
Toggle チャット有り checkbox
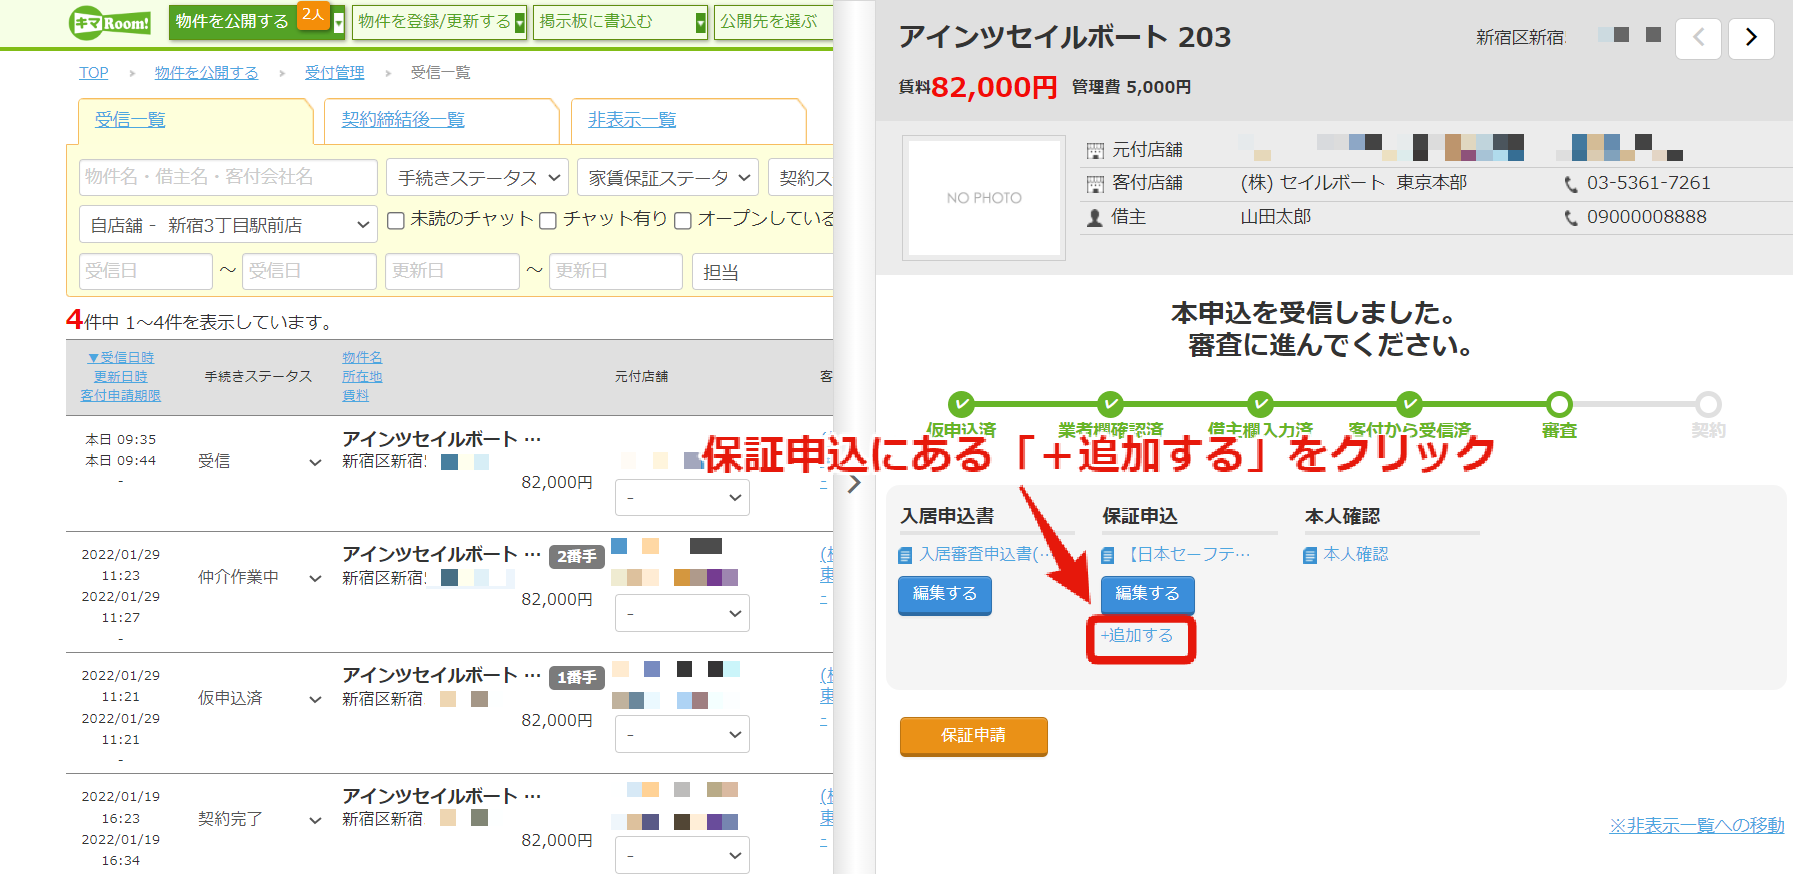(548, 220)
